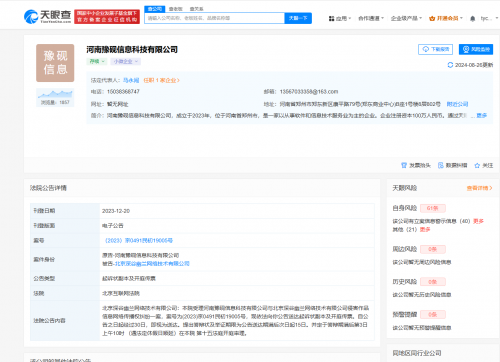Click the 天眼风险 panel heading
Viewport: 500px width, 362px height.
click(405, 188)
